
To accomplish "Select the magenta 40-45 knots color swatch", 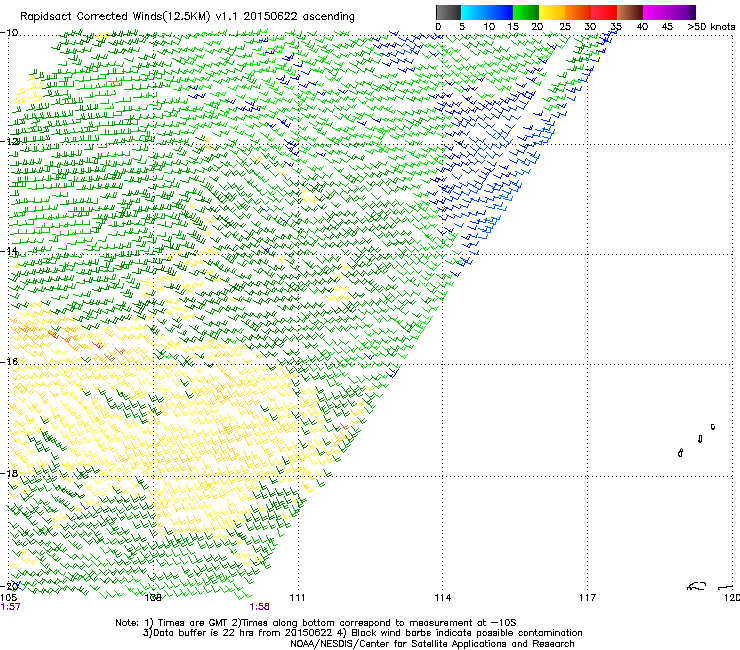I will pos(656,12).
